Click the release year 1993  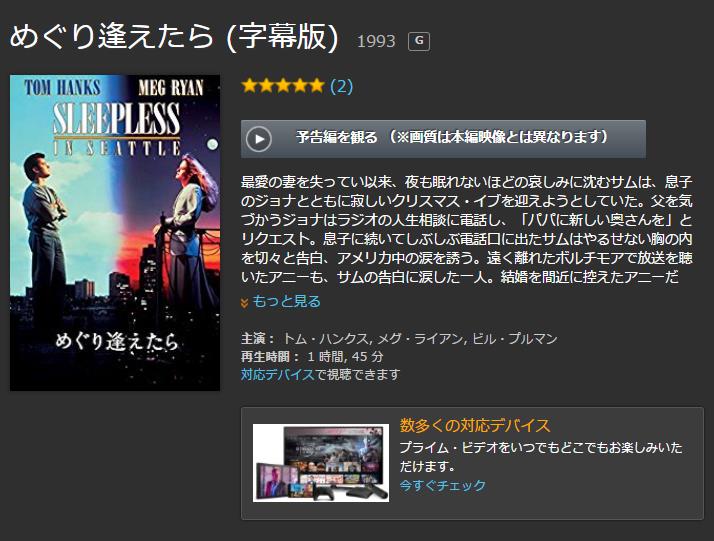pyautogui.click(x=376, y=41)
